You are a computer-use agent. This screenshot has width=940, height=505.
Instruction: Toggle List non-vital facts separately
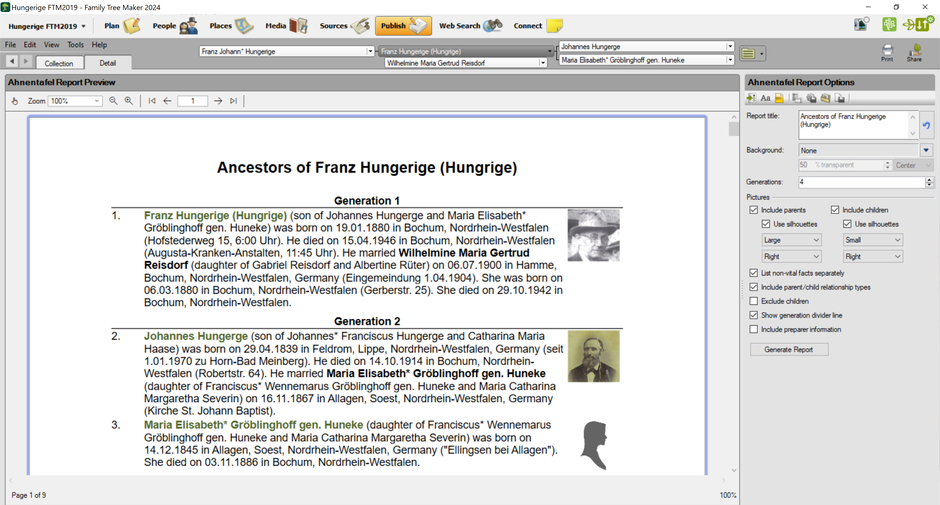(x=754, y=273)
